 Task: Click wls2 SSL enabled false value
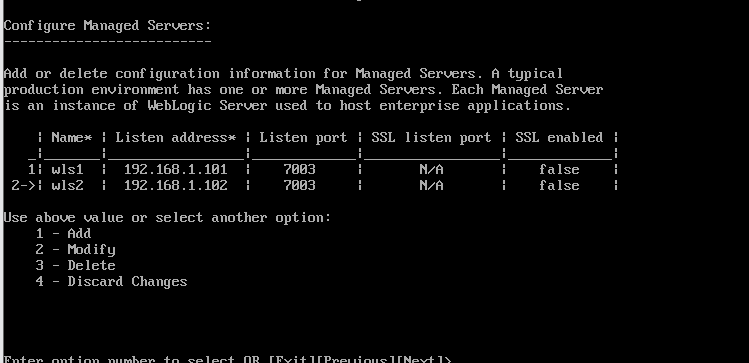coord(559,185)
